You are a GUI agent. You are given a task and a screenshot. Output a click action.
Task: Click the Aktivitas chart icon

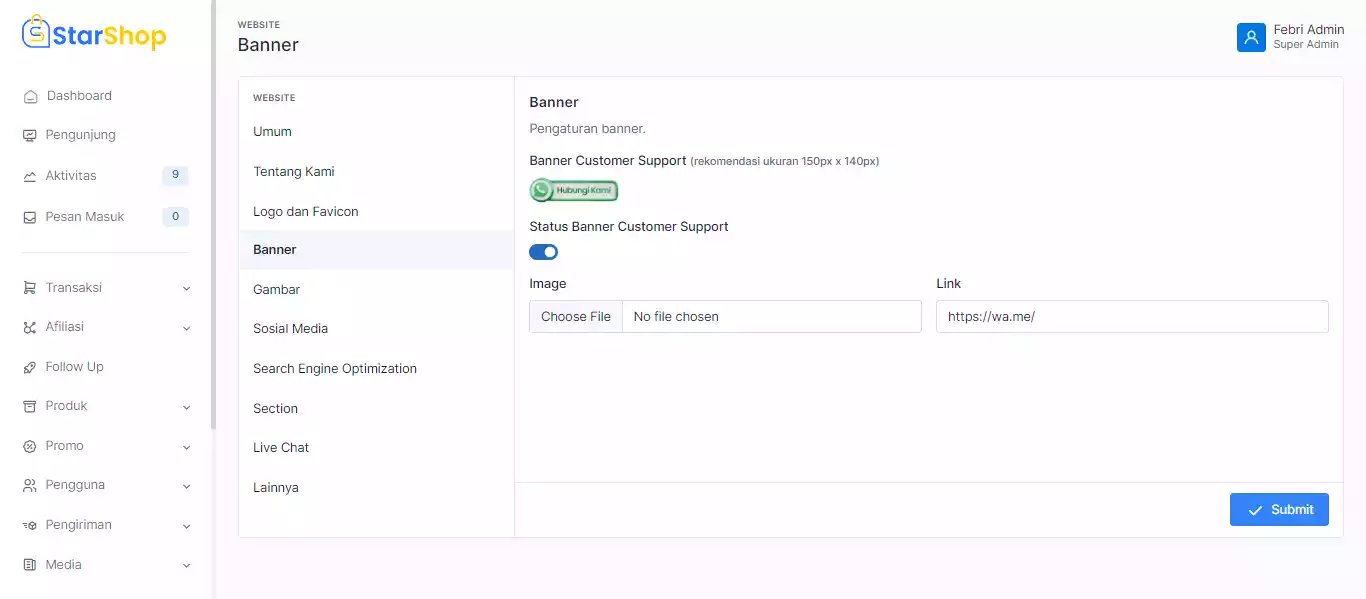click(x=30, y=176)
